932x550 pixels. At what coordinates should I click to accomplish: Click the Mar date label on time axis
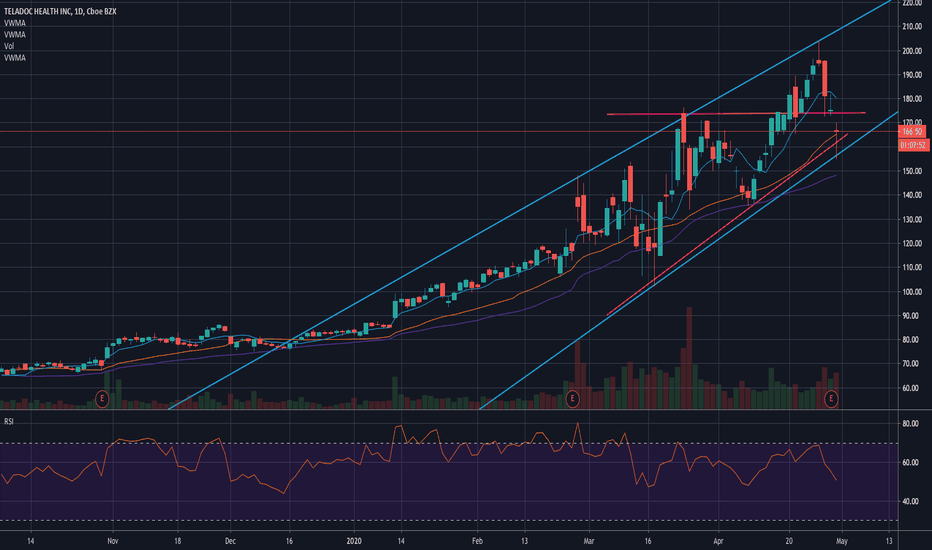coord(589,541)
